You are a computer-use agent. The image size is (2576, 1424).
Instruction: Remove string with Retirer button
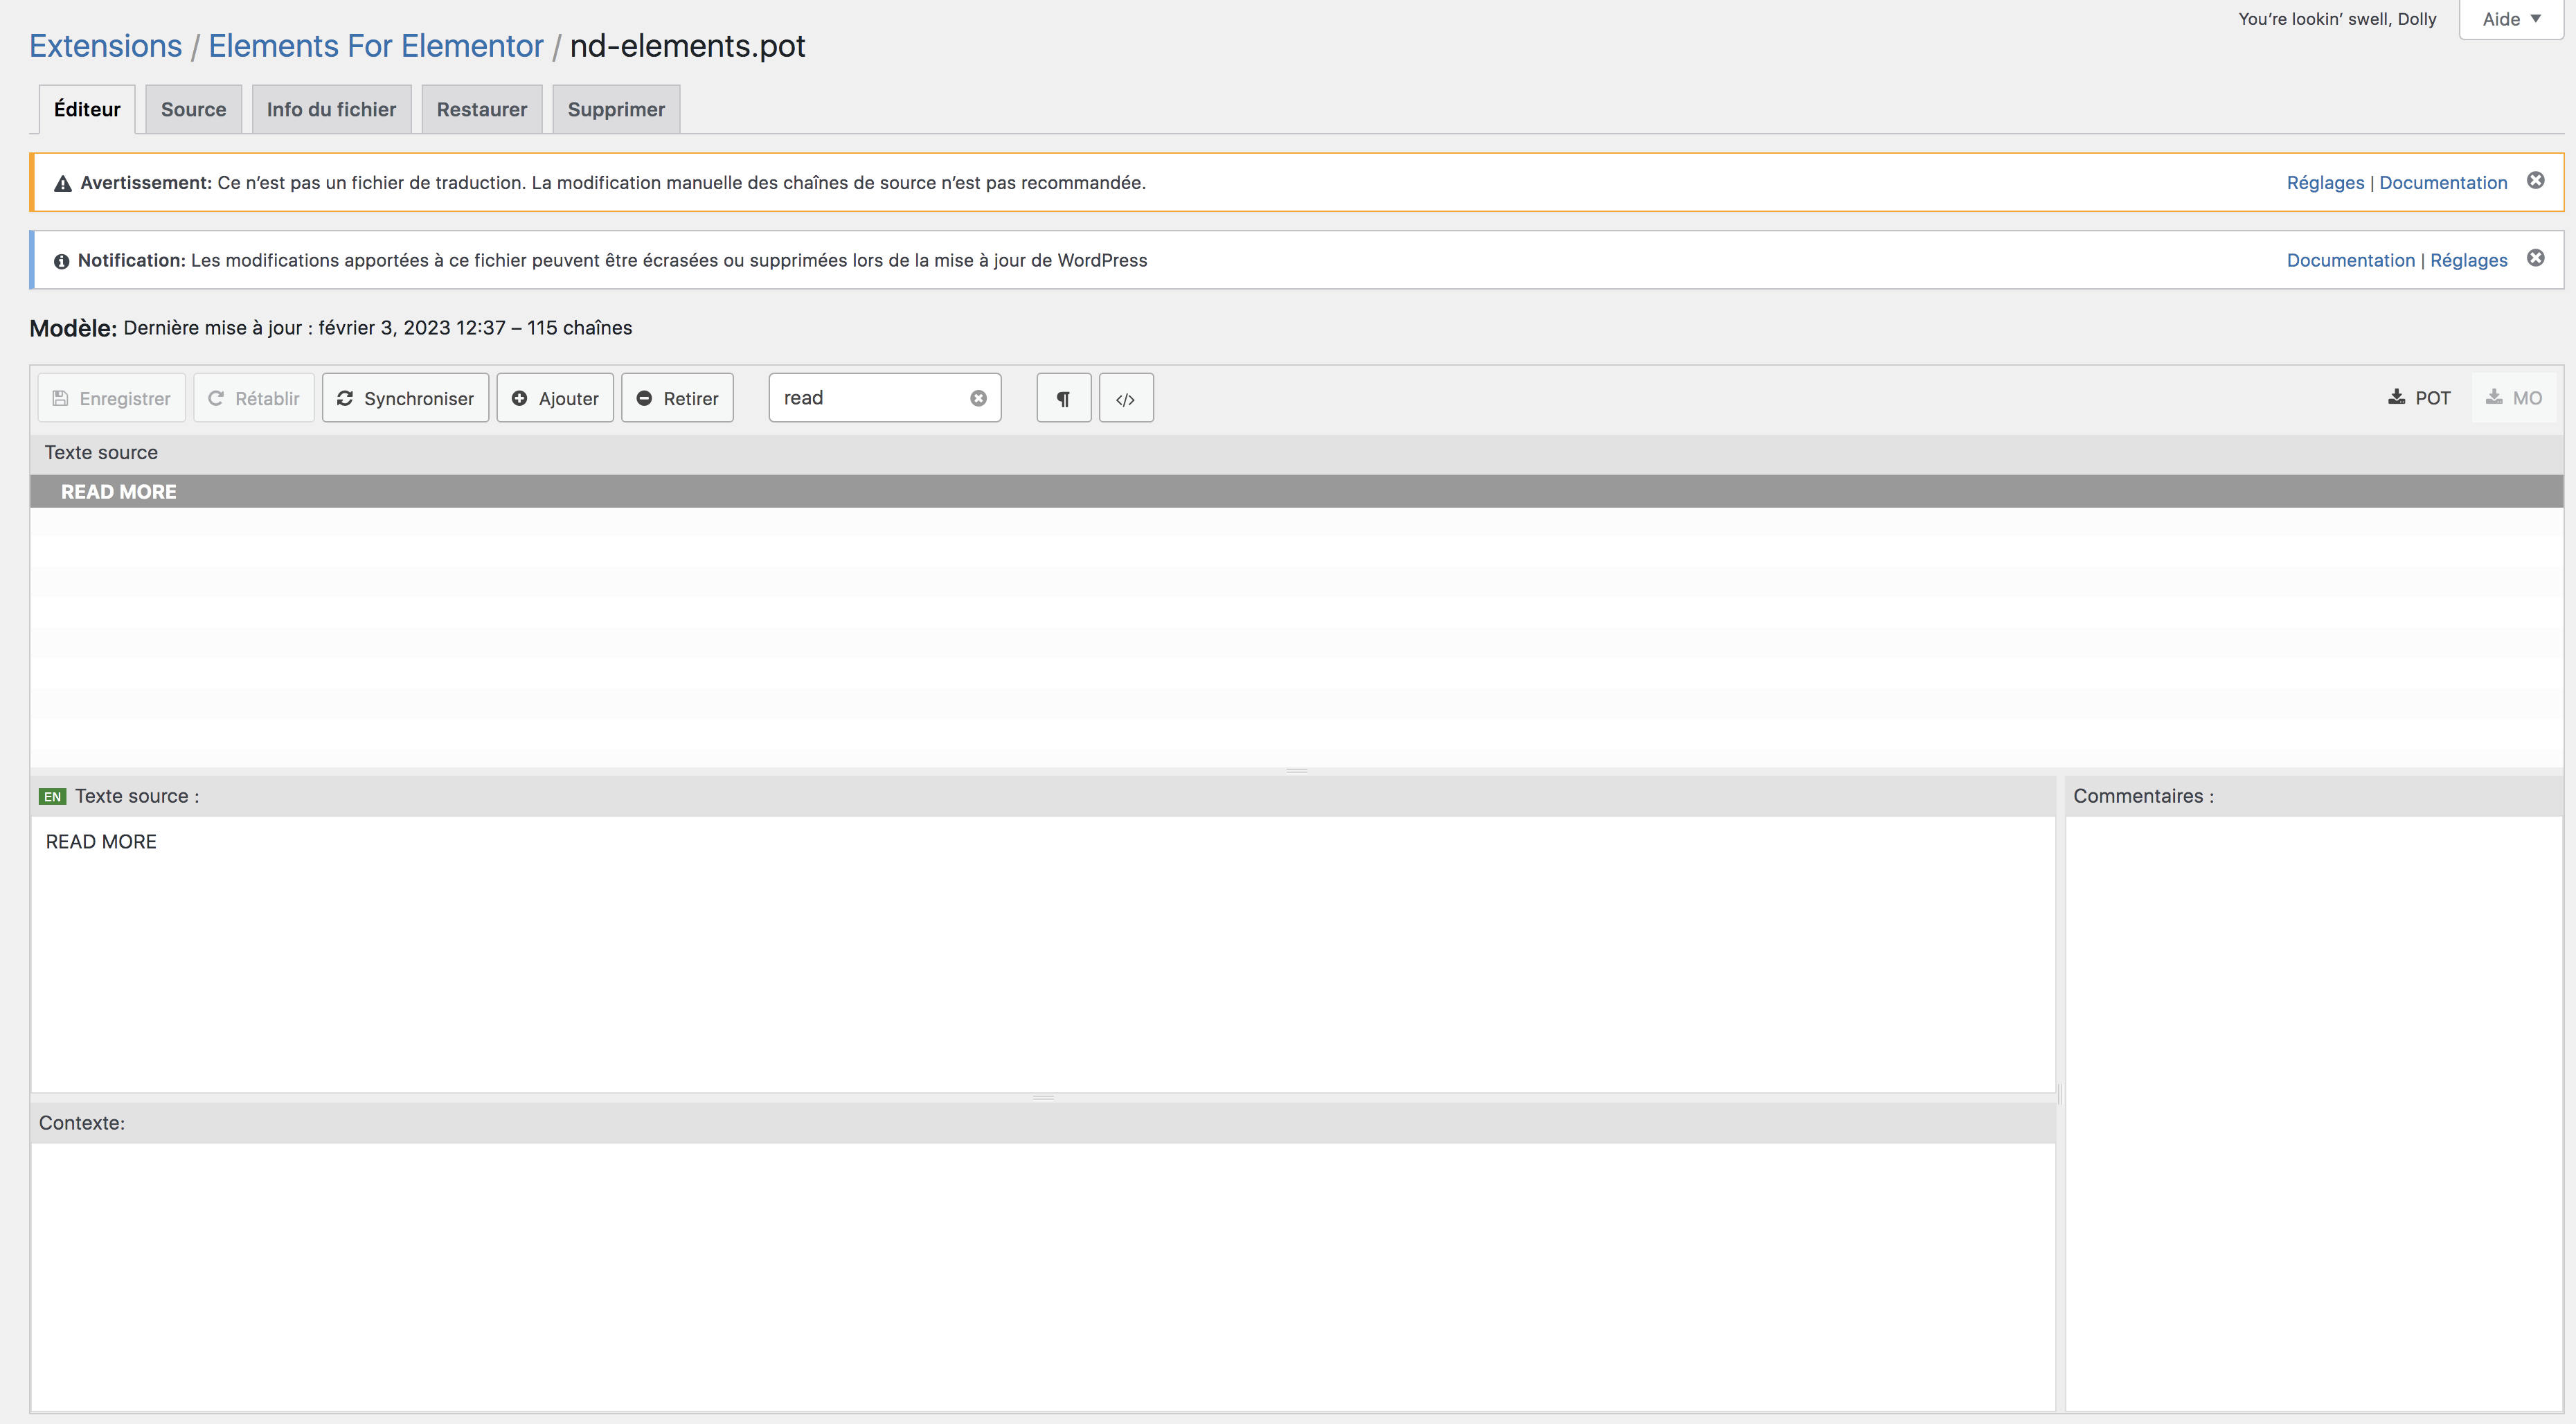point(677,398)
